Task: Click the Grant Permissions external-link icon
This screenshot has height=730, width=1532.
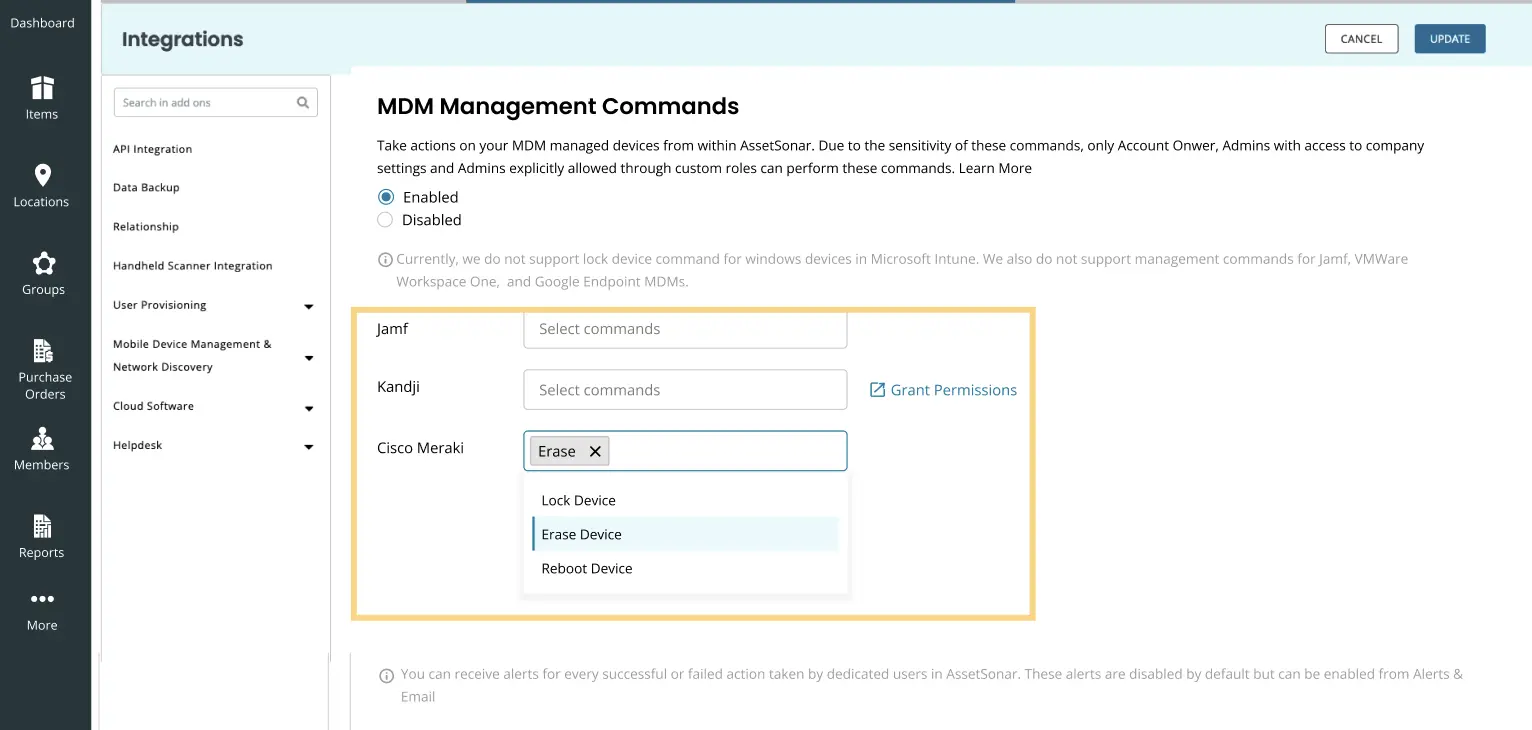Action: 878,389
